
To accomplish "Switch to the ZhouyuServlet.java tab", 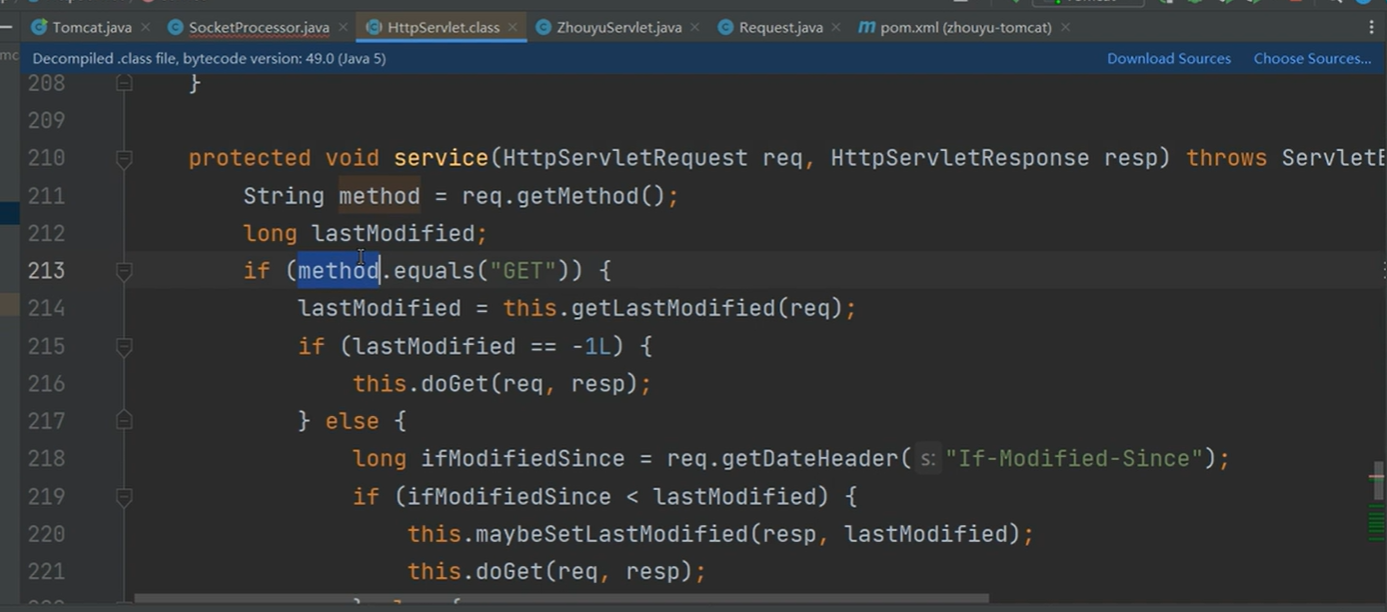I will (619, 27).
